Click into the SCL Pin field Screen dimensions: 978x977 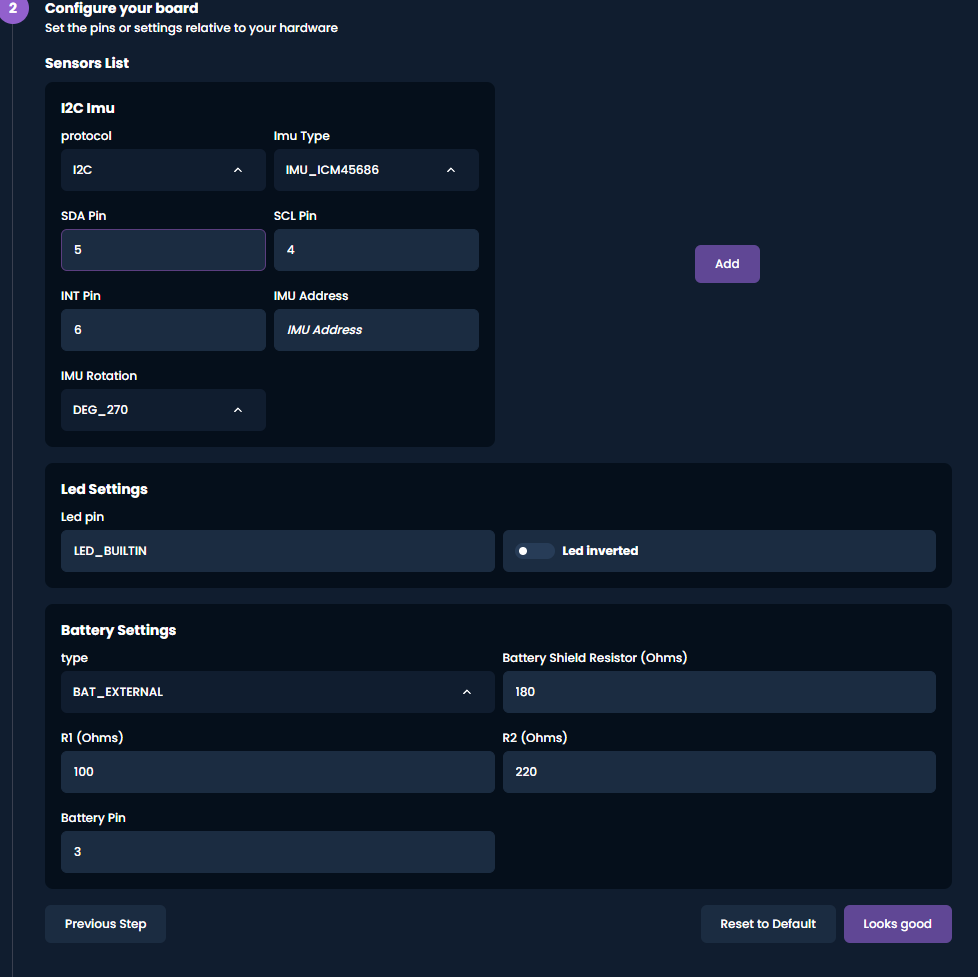click(376, 250)
